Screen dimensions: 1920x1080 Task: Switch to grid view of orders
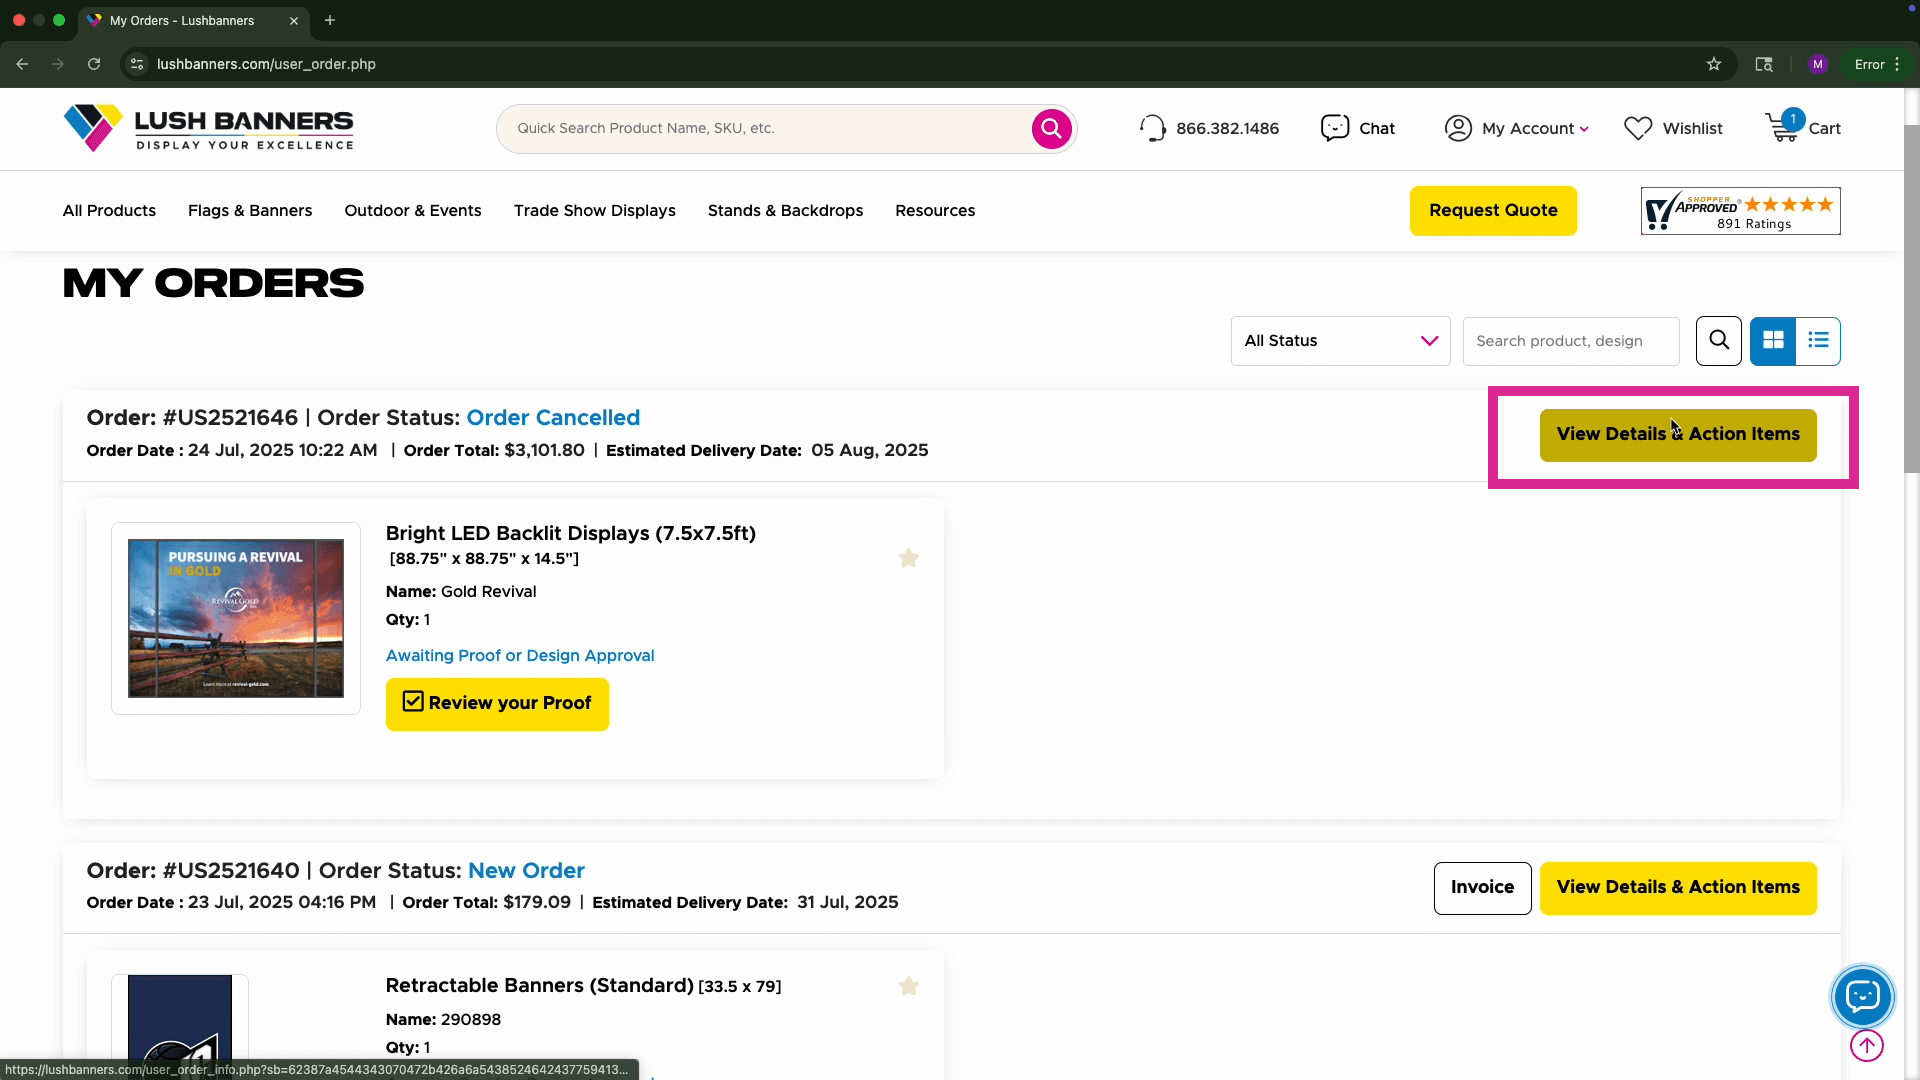click(1773, 341)
